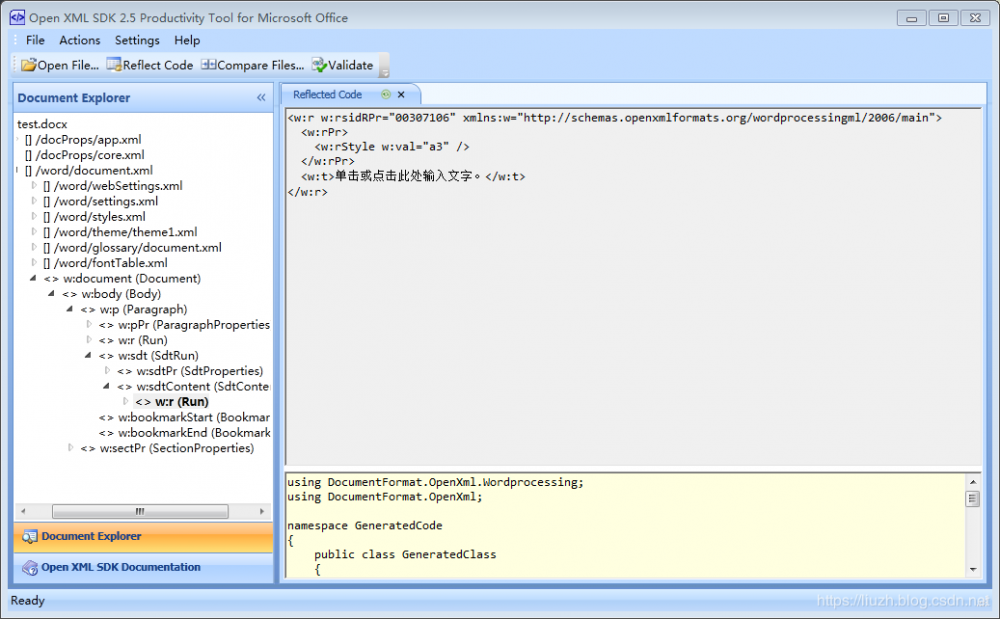Click the code pane scroll up arrow

[x=973, y=482]
